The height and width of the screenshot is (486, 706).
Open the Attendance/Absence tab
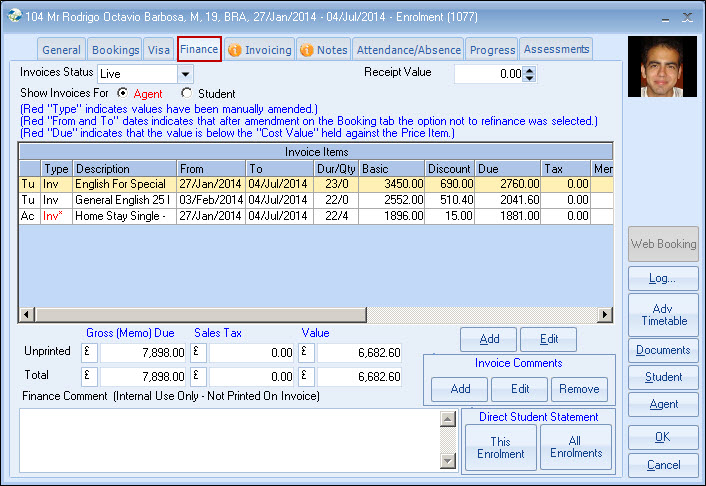click(409, 50)
